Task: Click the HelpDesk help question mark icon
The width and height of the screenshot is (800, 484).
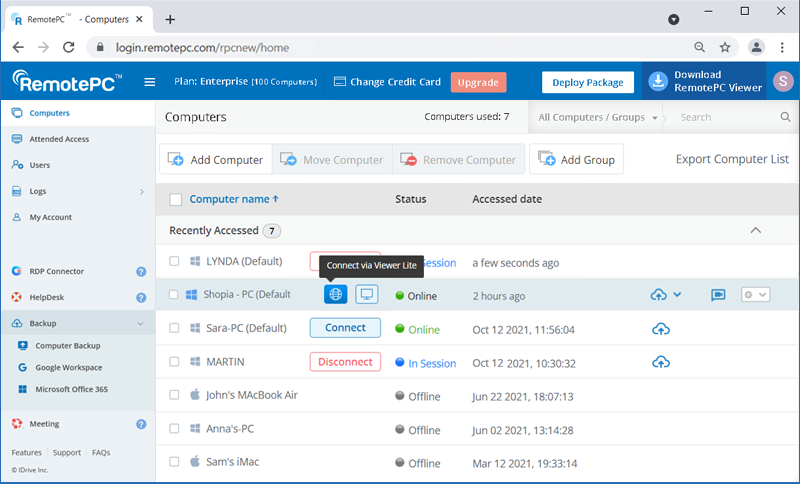Action: pos(141,297)
